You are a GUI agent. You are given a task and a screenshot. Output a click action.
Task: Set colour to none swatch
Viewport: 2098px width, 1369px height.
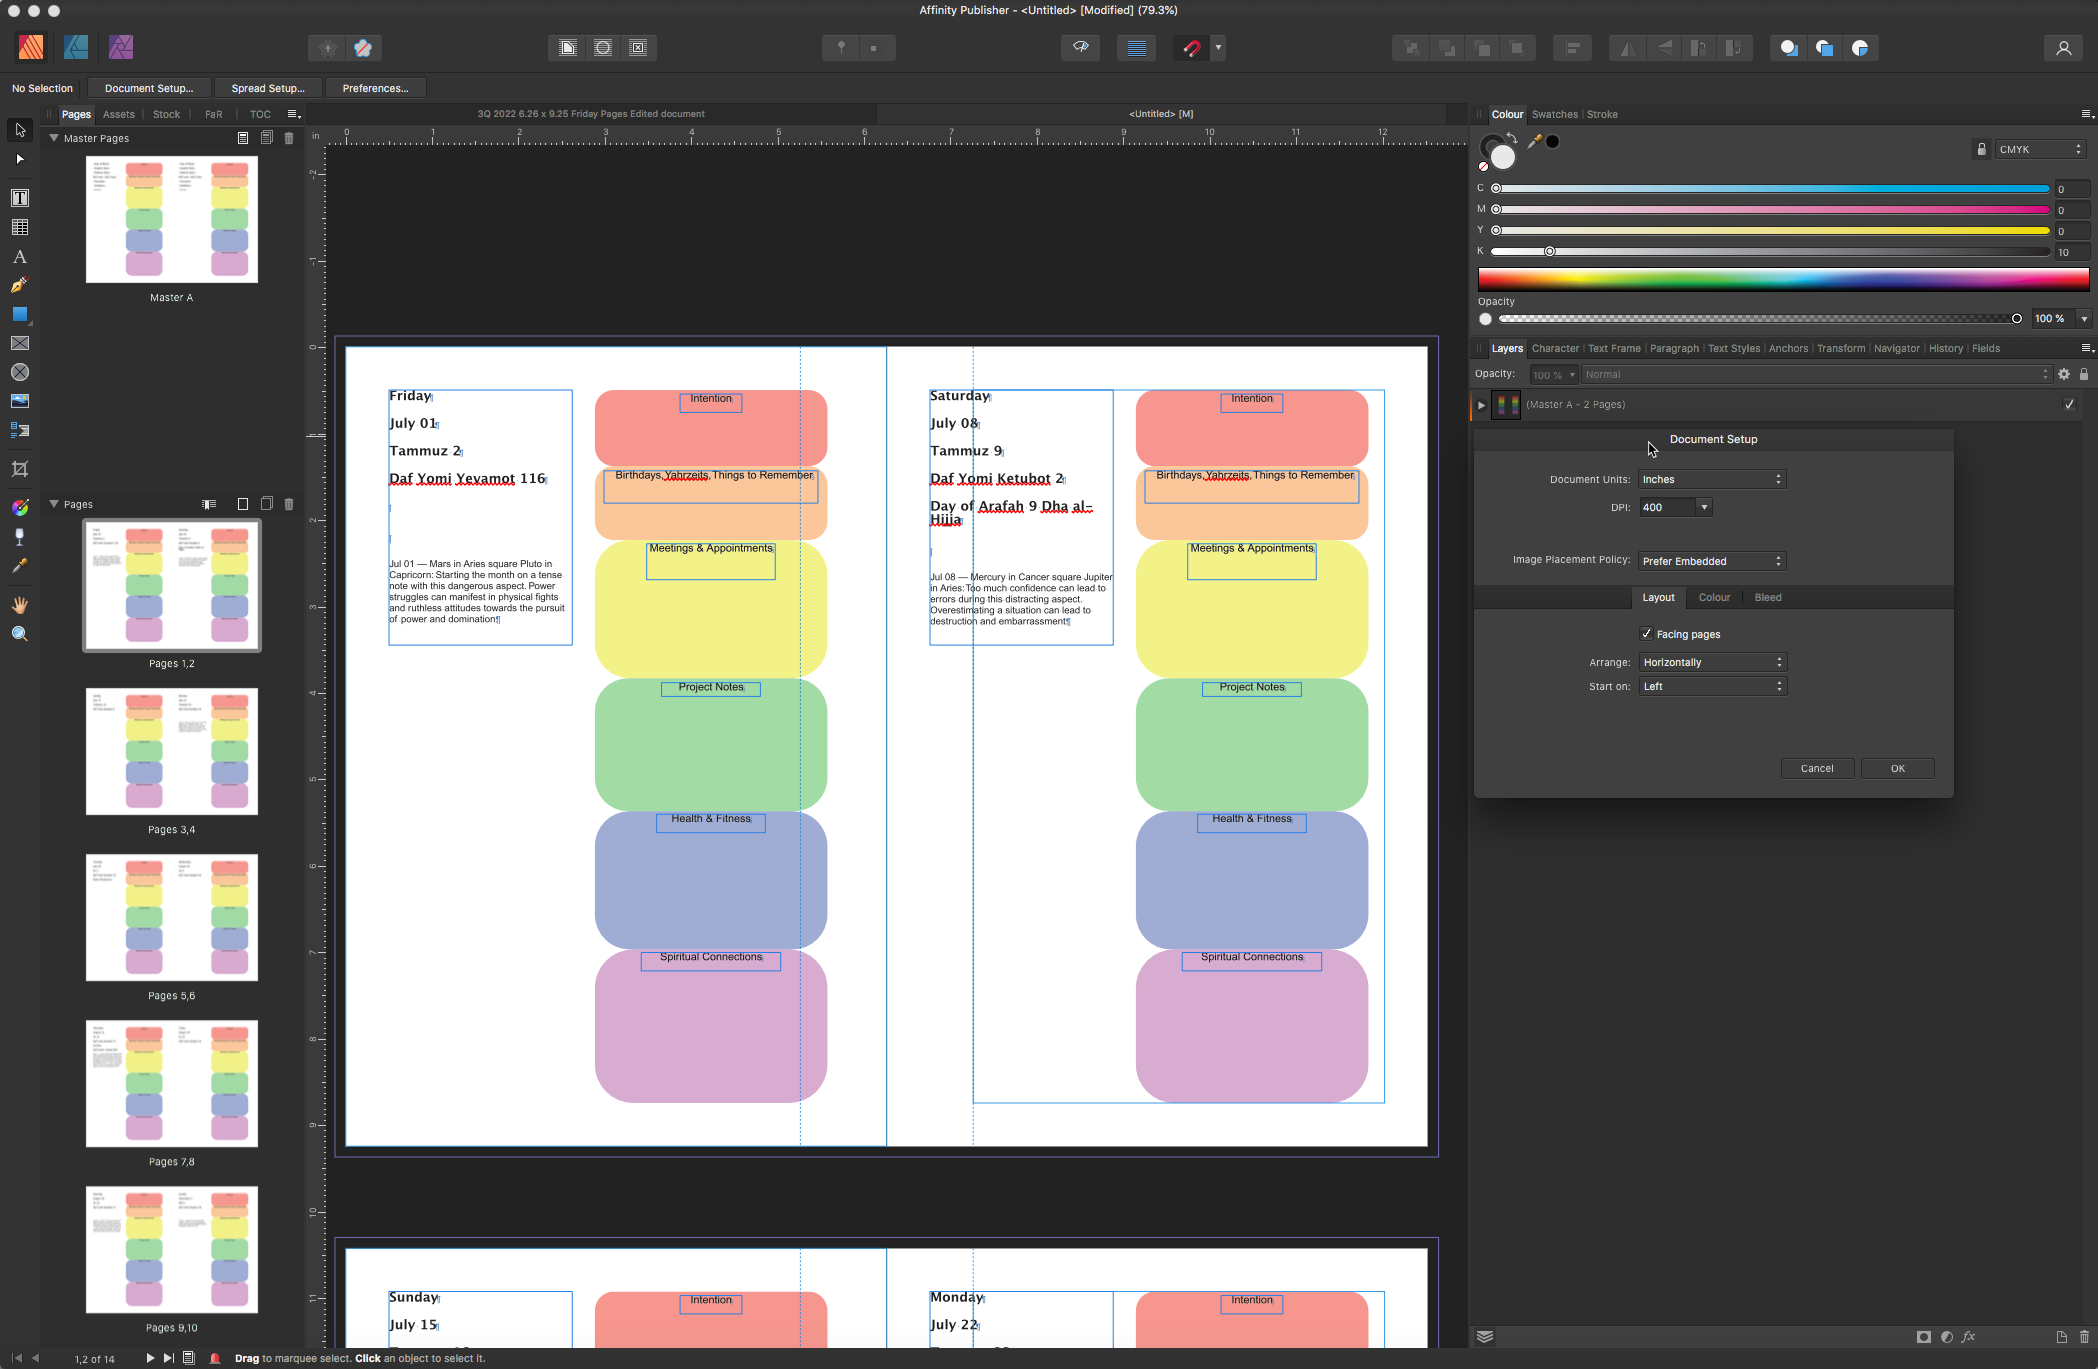point(1484,167)
